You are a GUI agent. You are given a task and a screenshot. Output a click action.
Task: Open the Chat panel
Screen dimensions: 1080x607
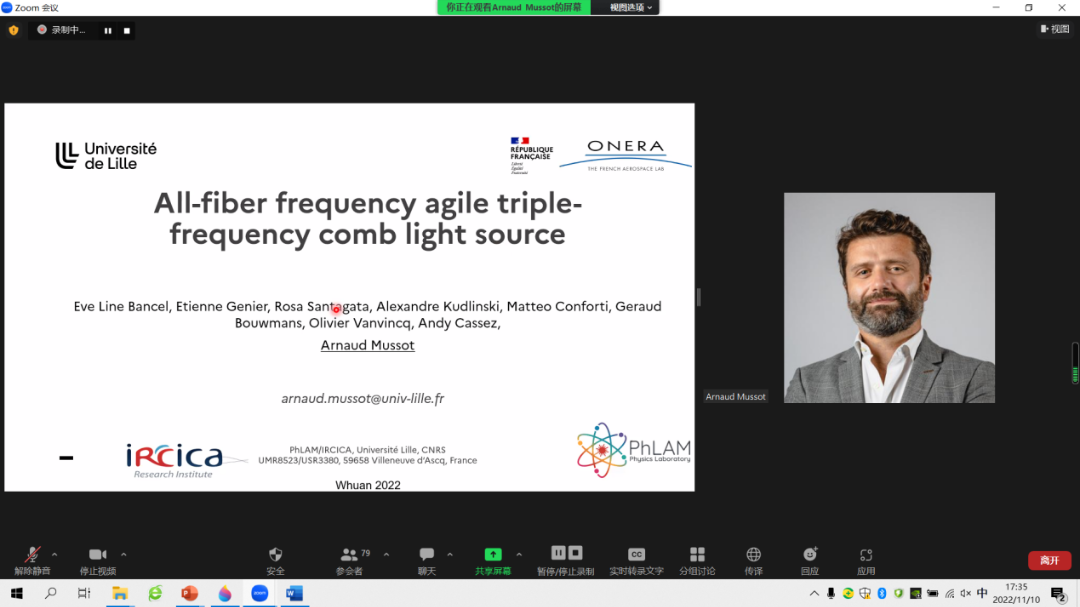click(427, 555)
